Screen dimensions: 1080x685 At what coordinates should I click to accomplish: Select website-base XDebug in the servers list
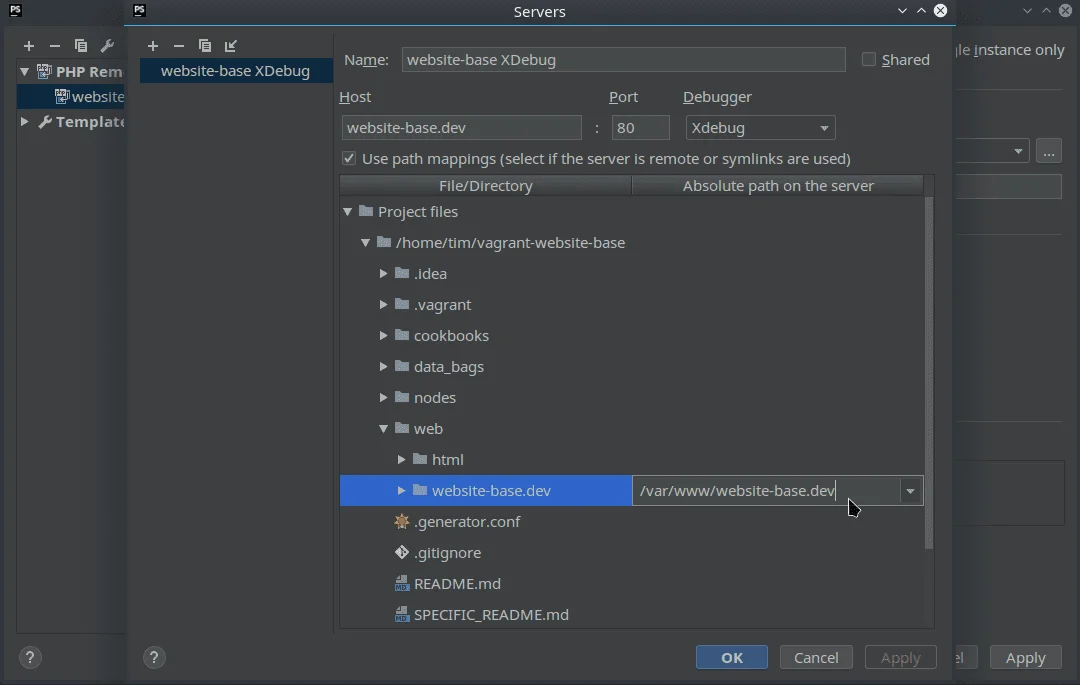[x=236, y=71]
